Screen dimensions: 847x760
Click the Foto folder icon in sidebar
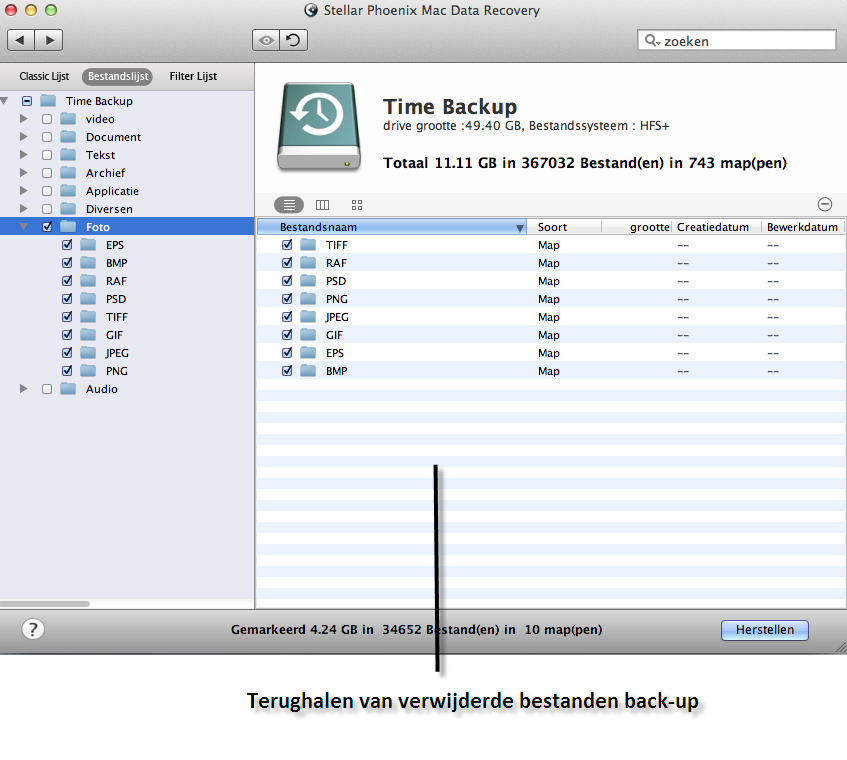(68, 226)
